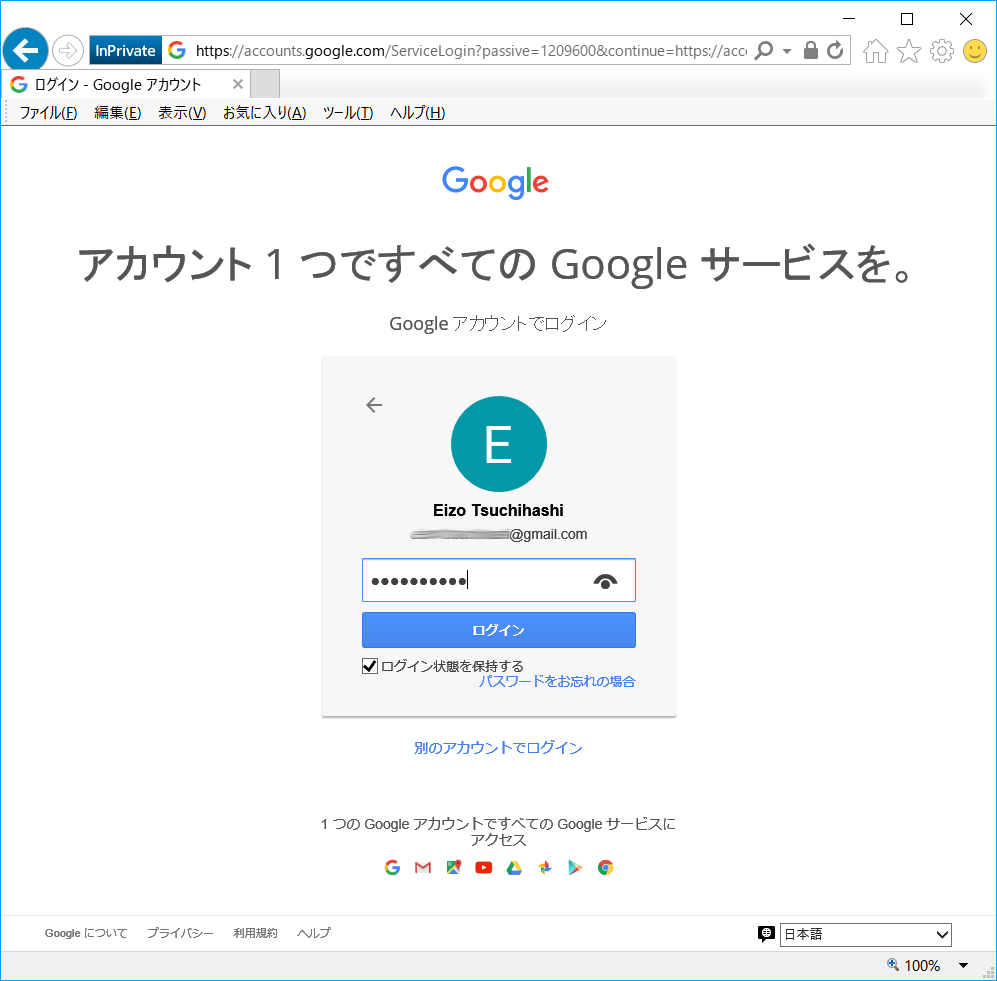
Task: Click the blue ログイン button
Action: 498,630
